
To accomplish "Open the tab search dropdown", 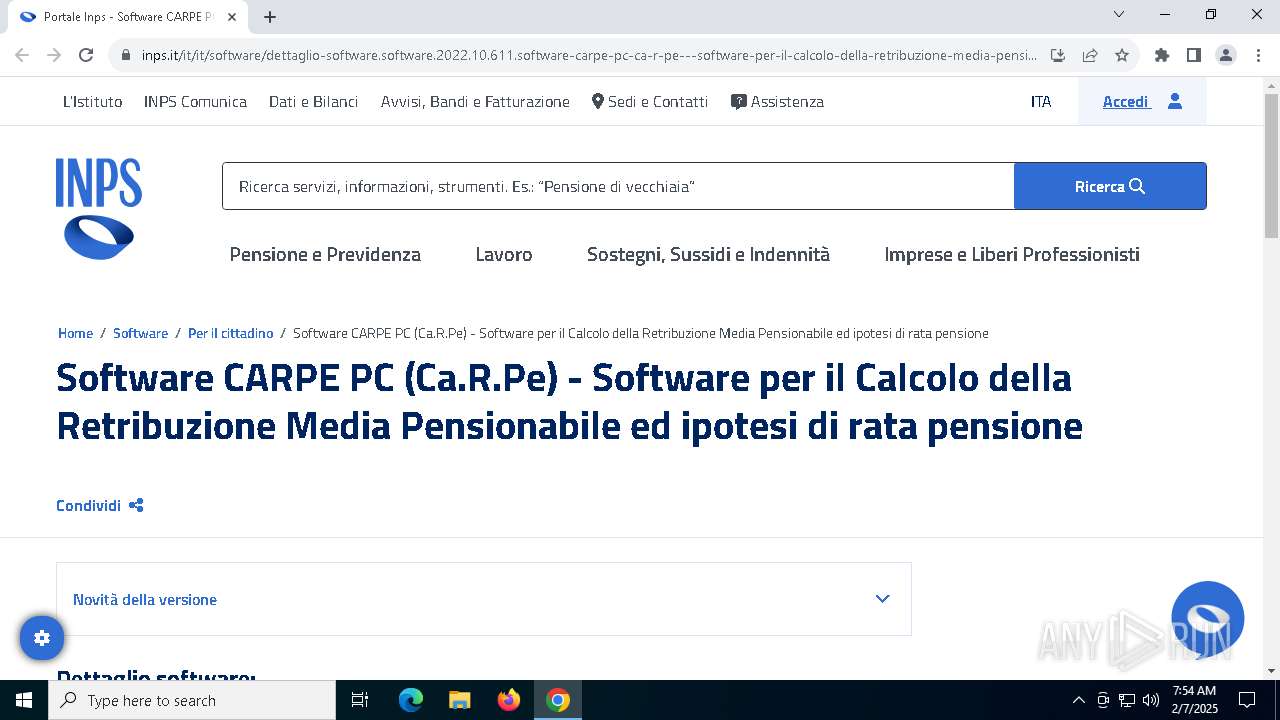I will pos(1119,15).
